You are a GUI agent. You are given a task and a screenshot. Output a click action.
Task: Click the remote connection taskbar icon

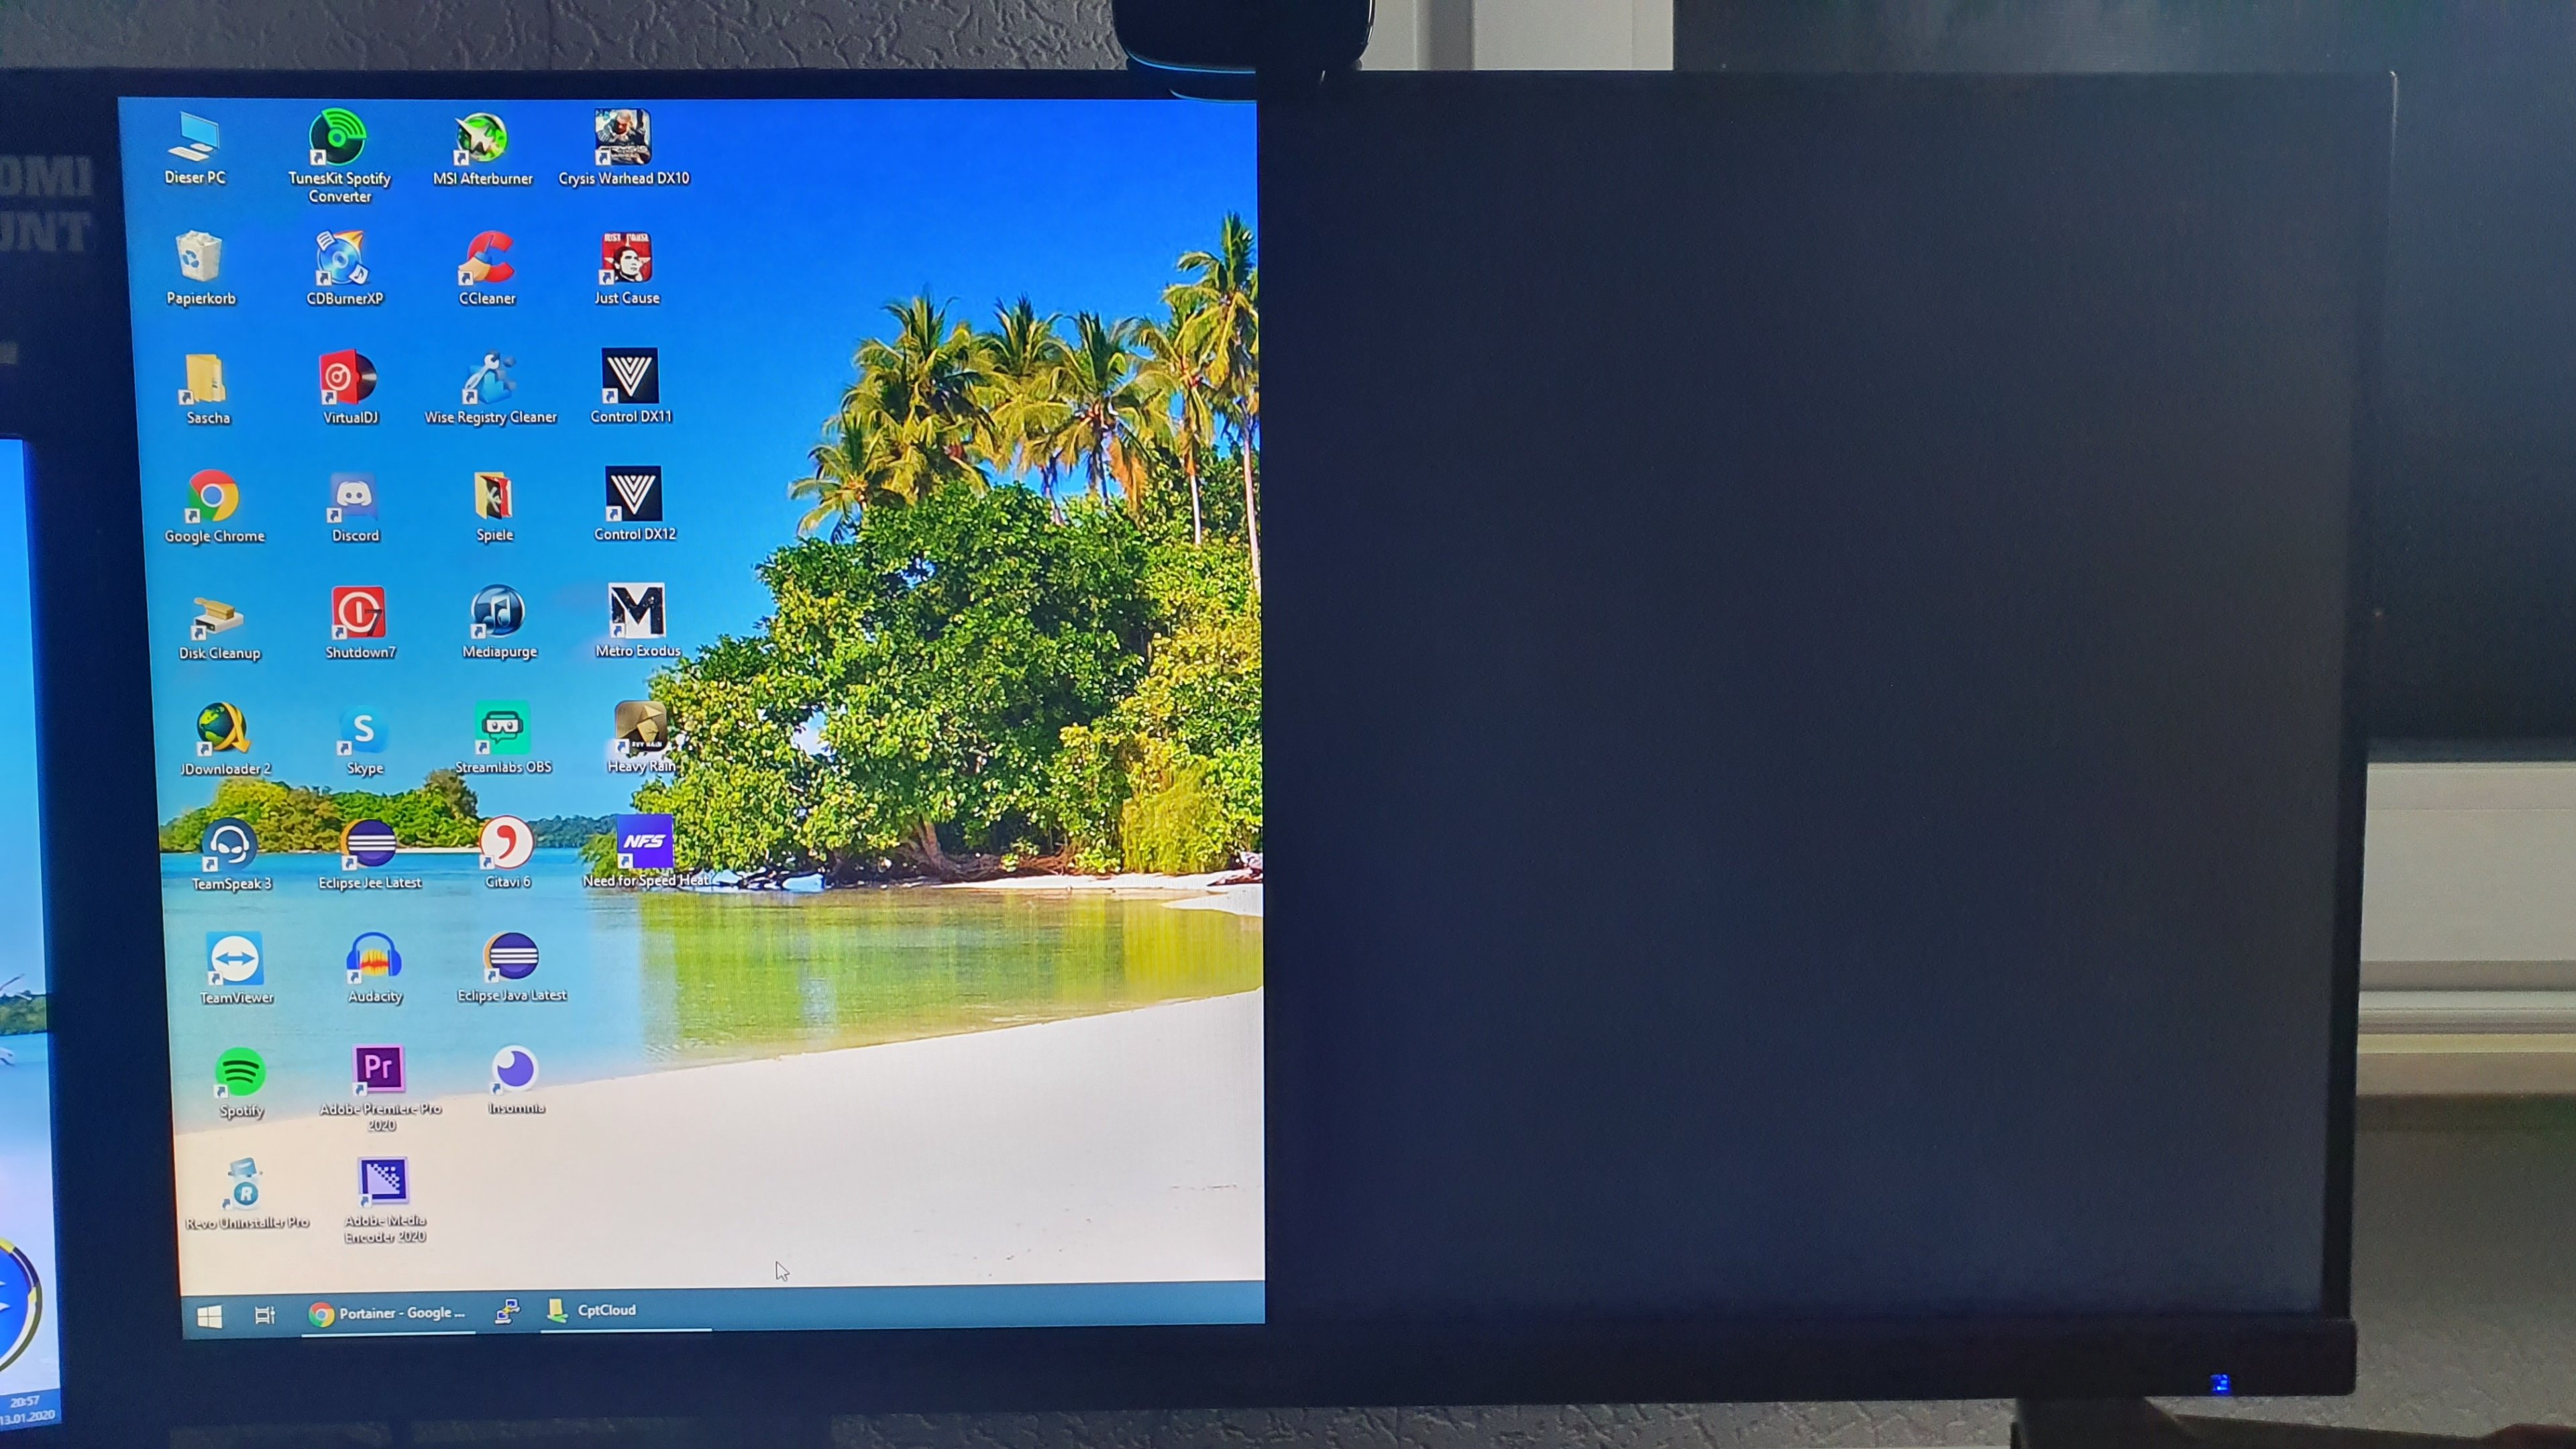507,1311
